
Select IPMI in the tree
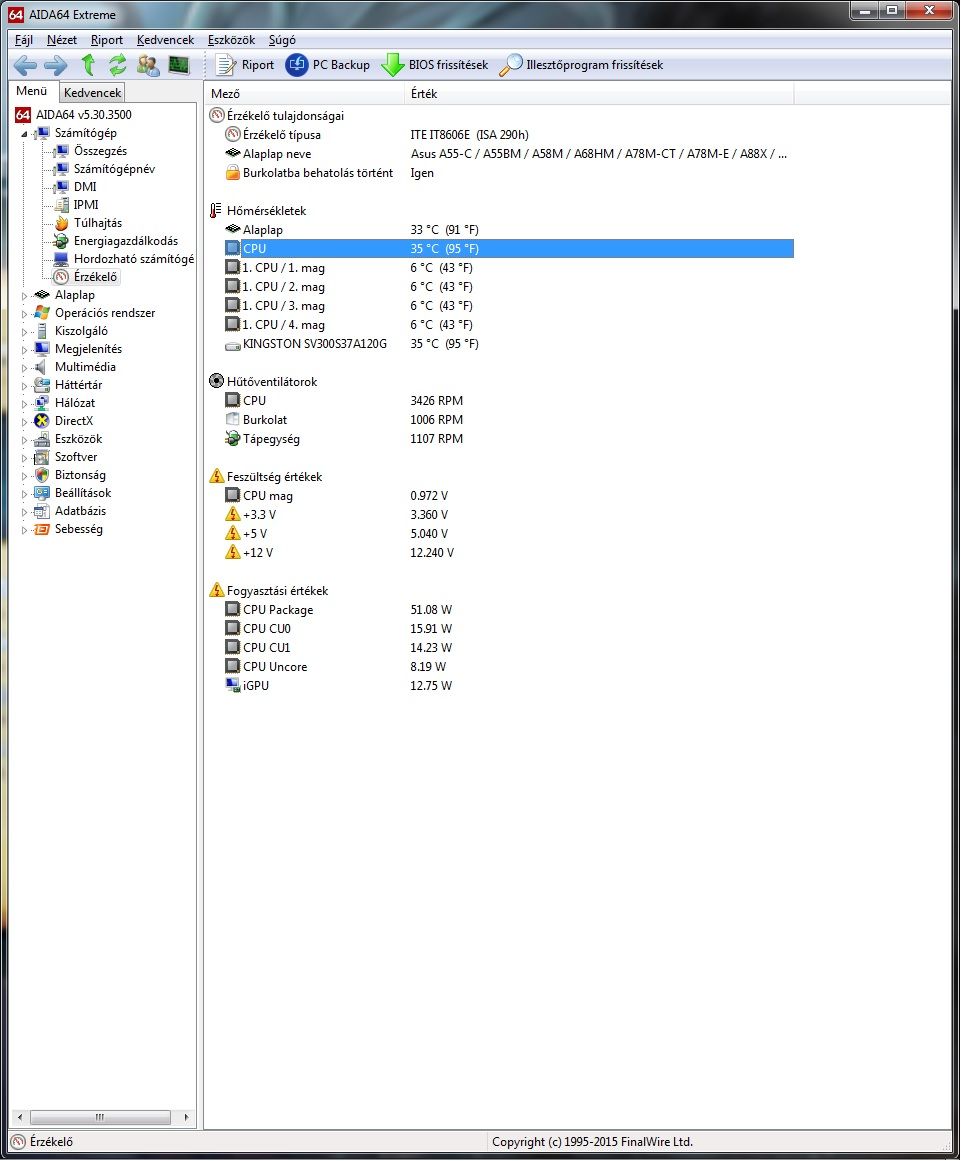point(85,204)
